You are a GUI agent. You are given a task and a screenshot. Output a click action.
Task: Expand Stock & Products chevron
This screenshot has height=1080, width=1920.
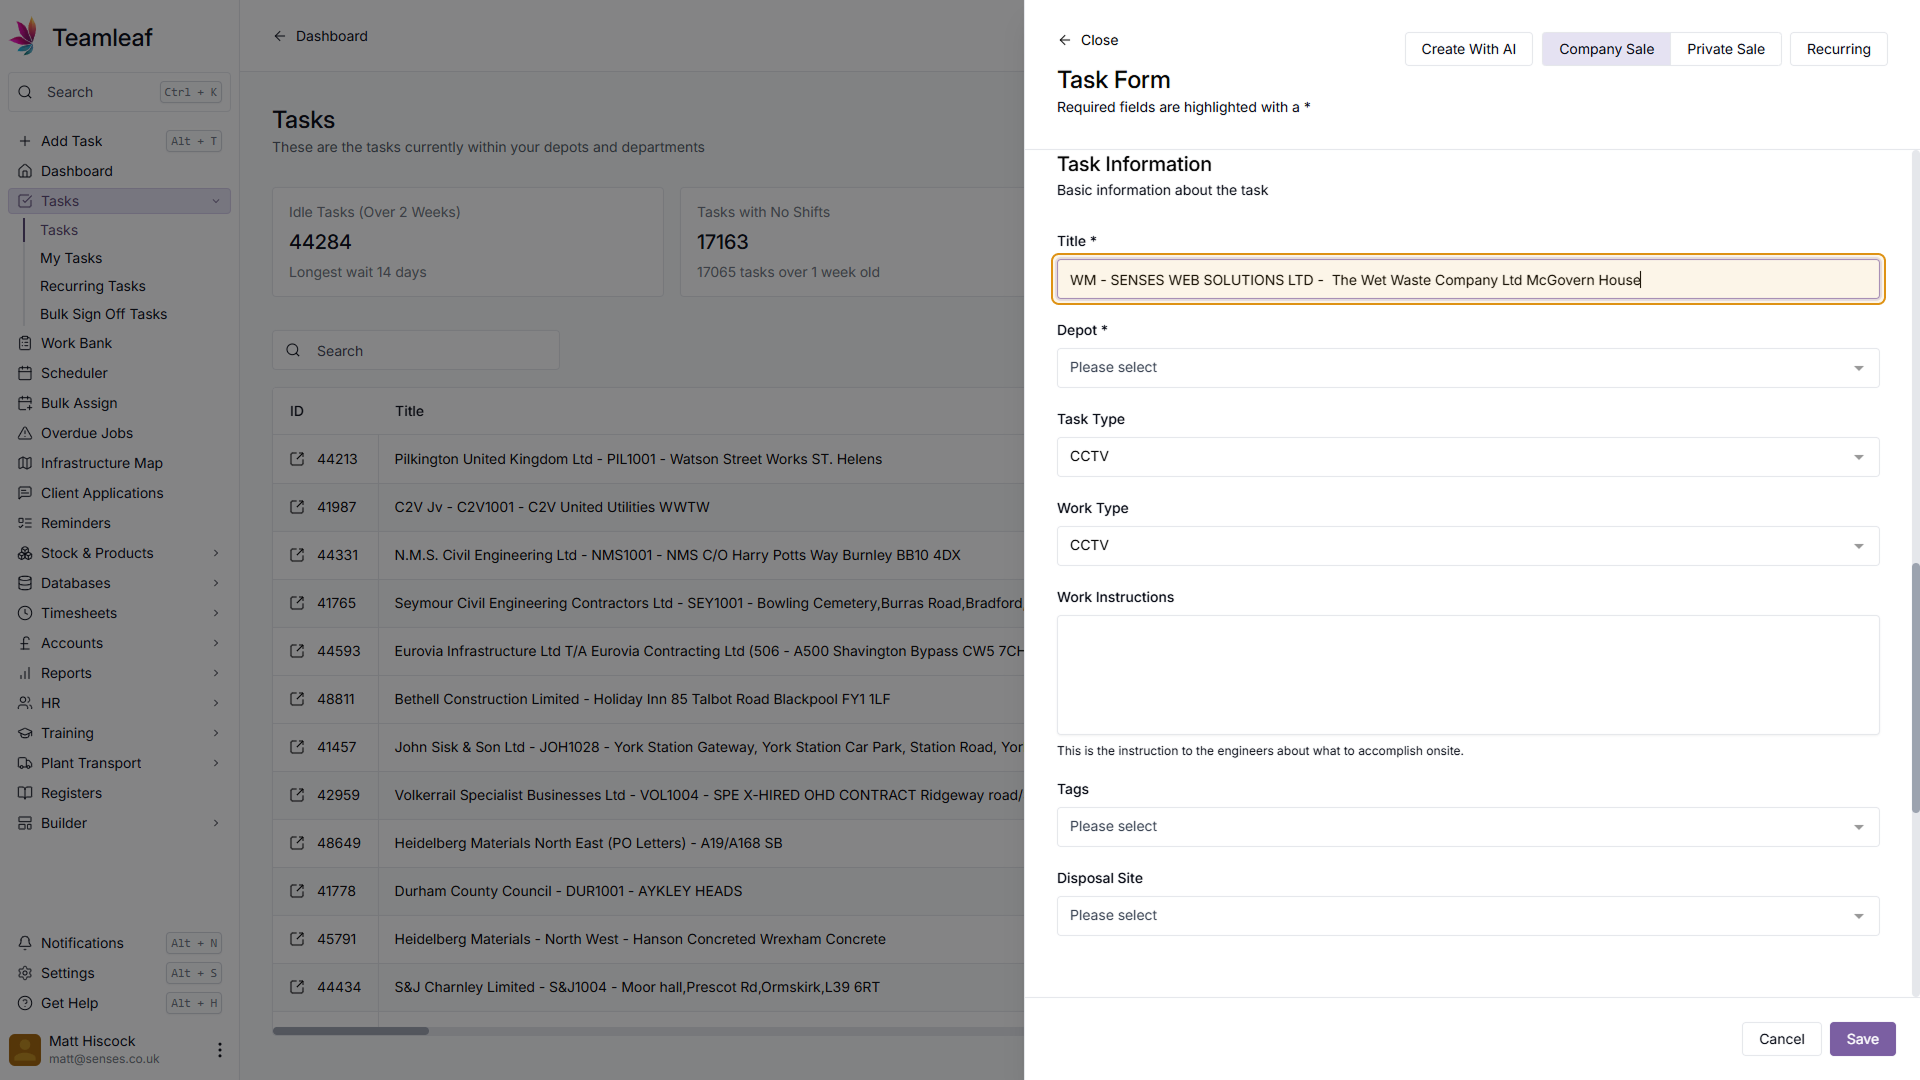pyautogui.click(x=216, y=553)
